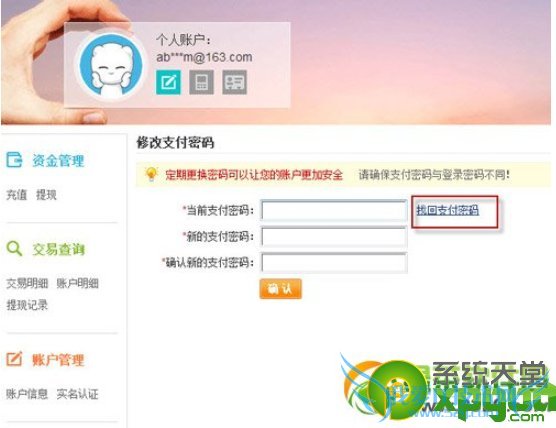Click the gray ID card verification icon
Viewport: 556px width, 428px height.
[234, 82]
